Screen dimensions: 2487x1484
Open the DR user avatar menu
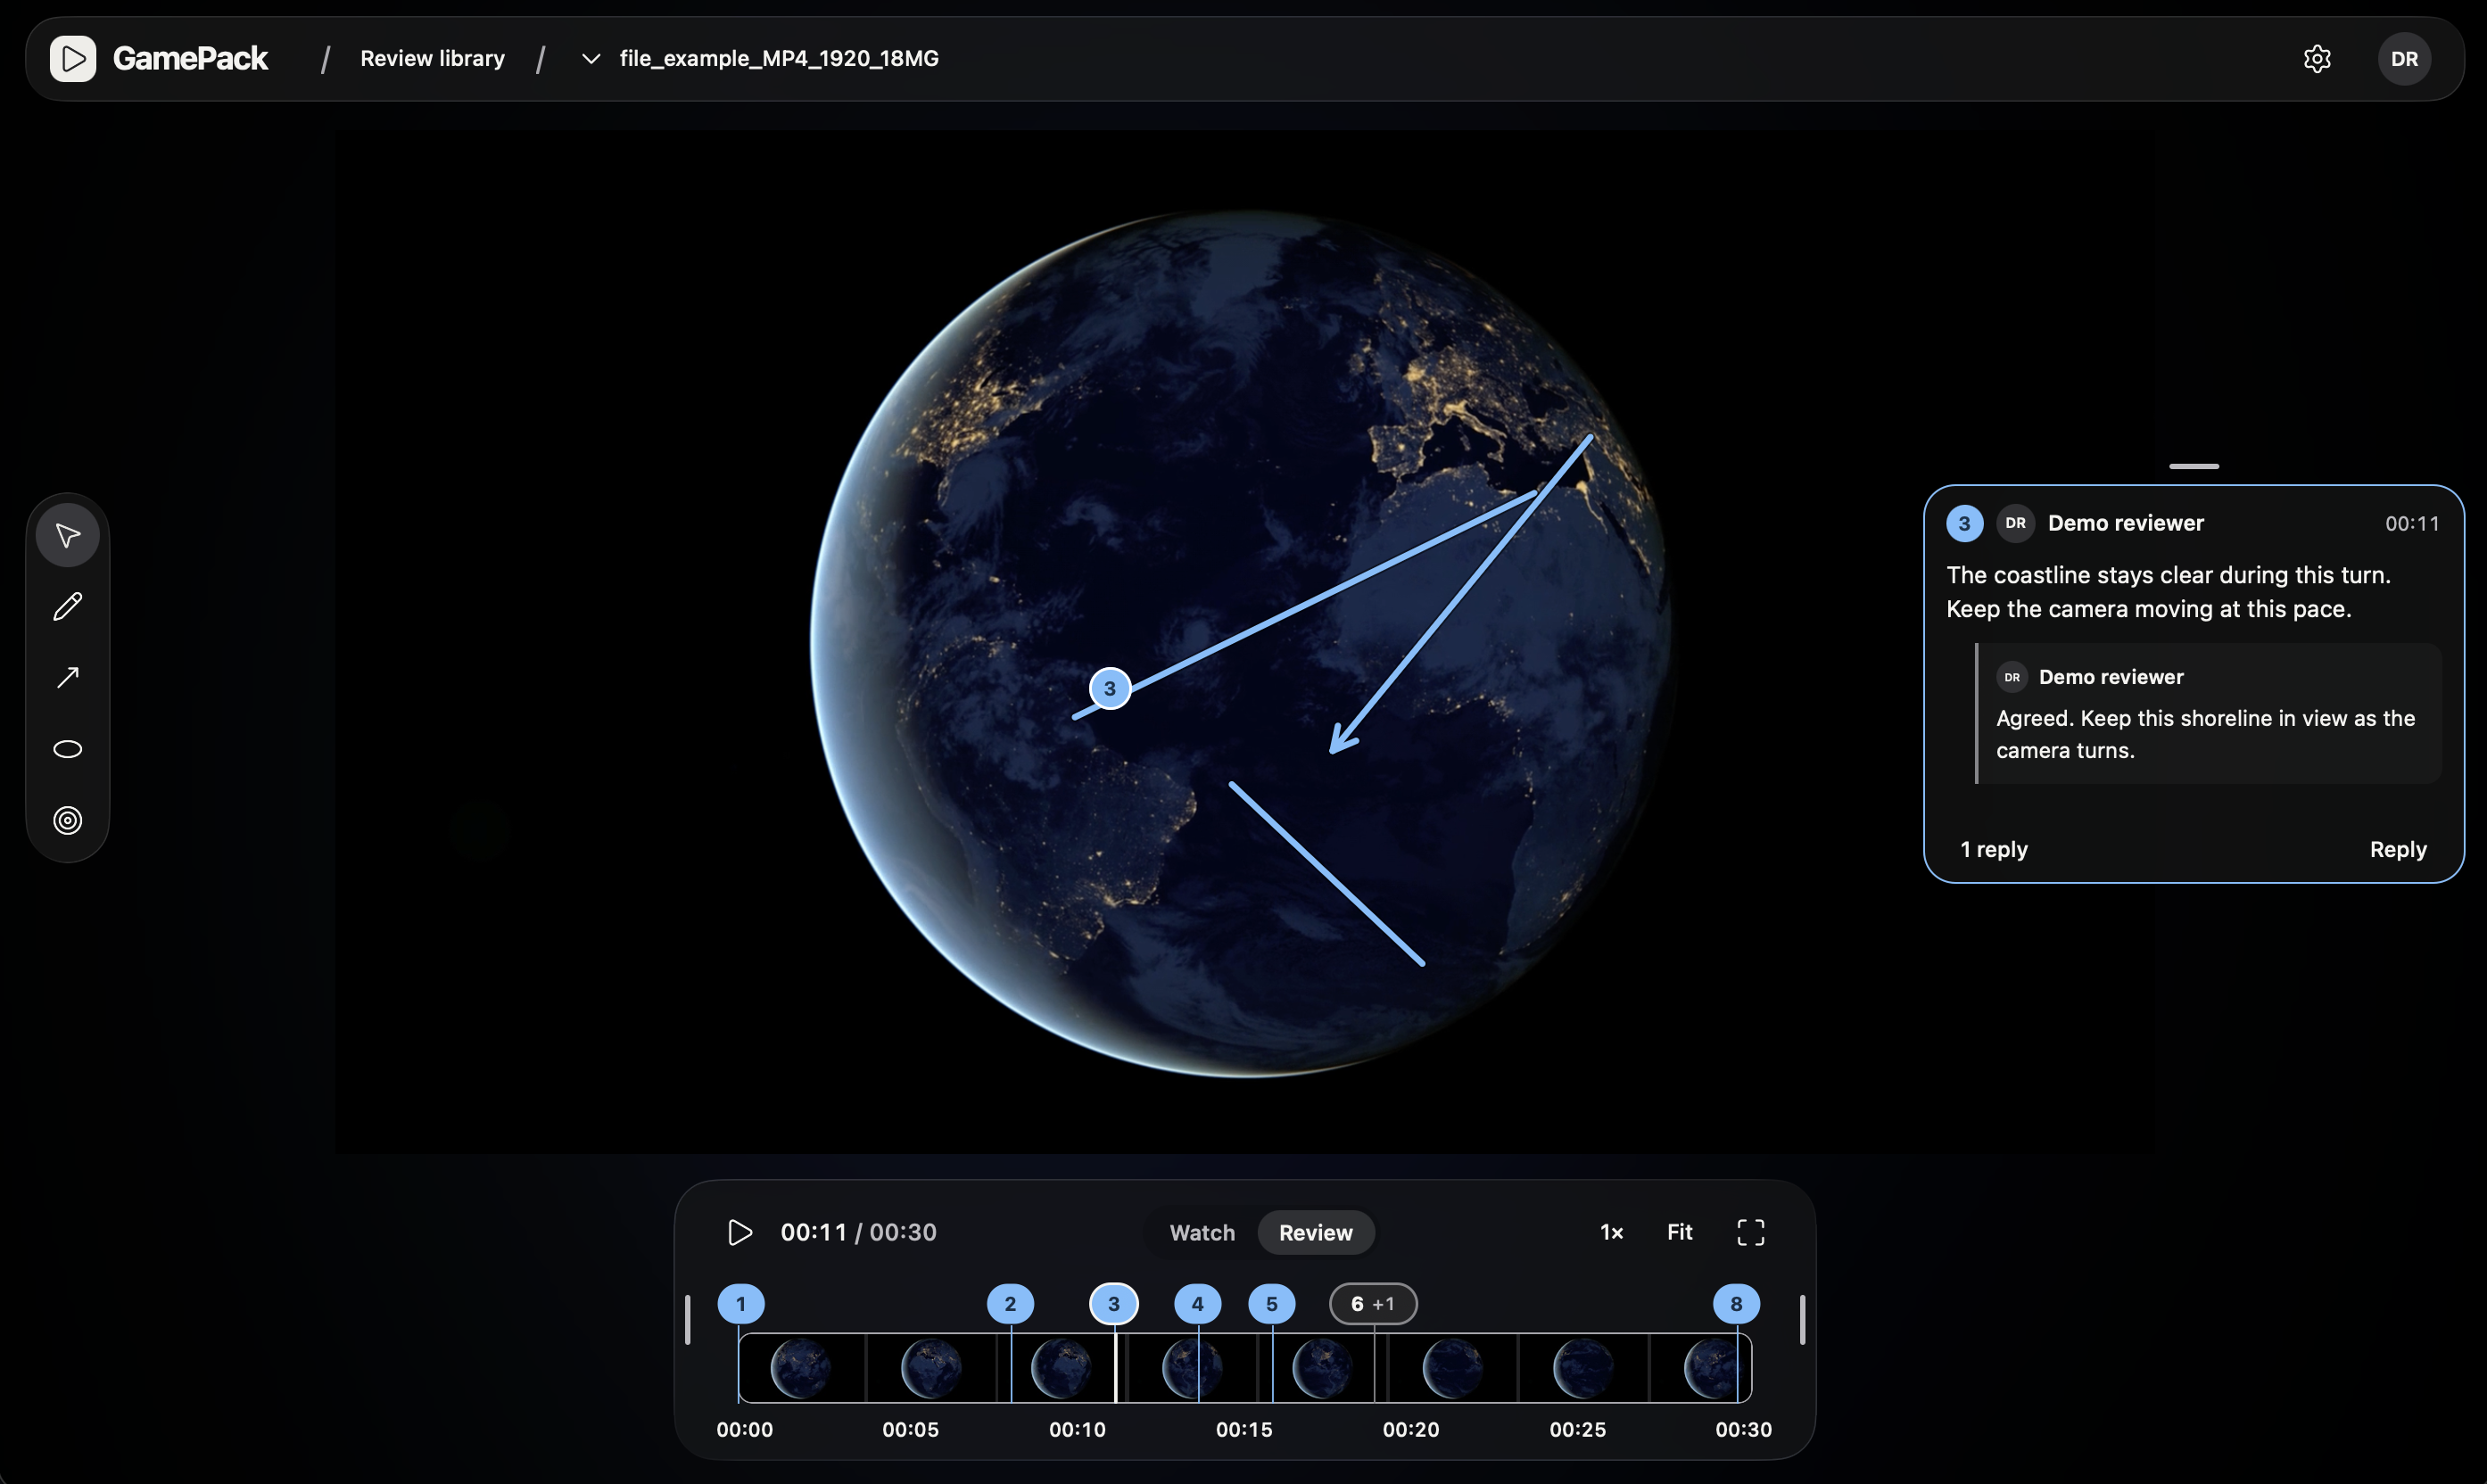point(2404,59)
